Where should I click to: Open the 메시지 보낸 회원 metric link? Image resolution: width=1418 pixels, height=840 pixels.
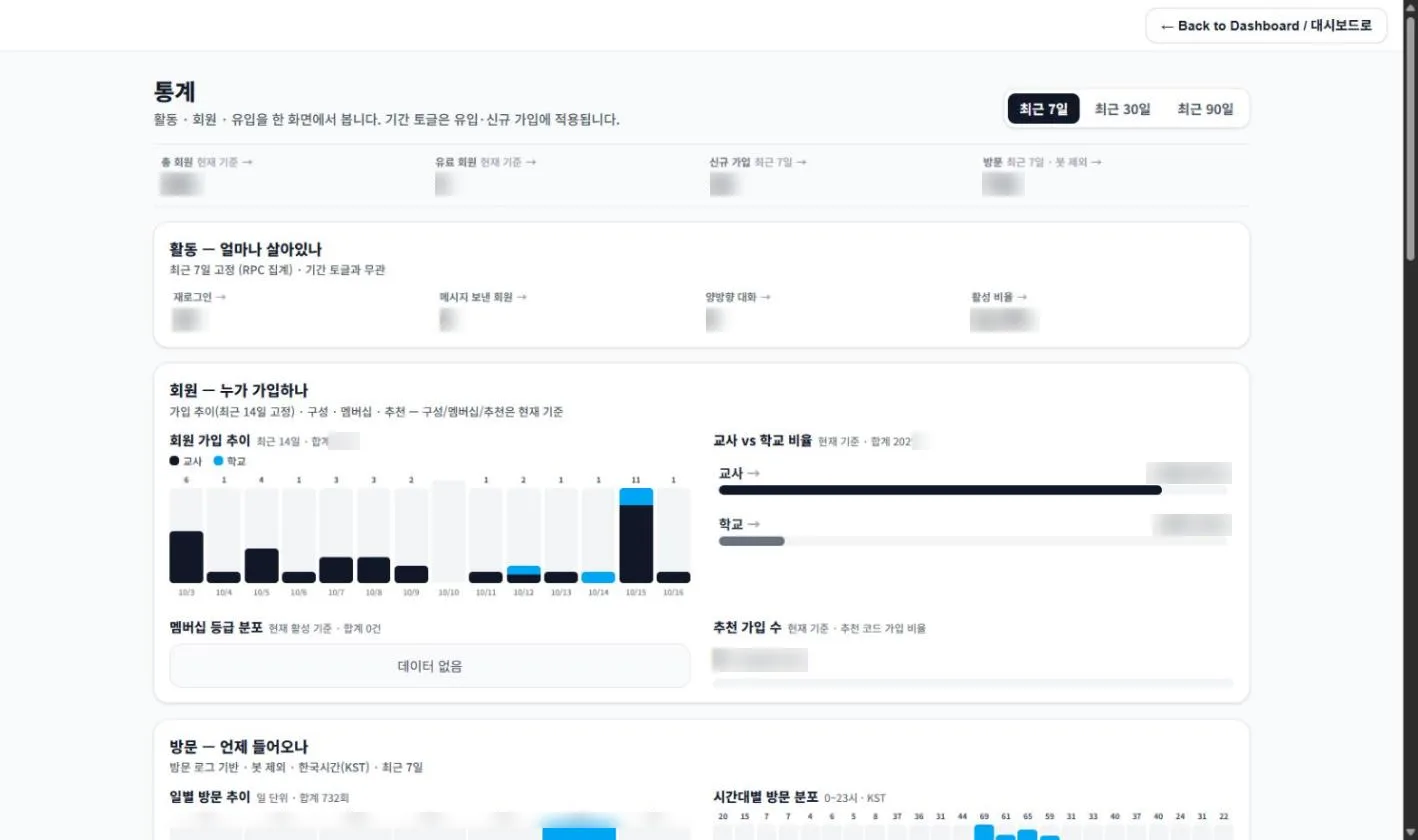point(483,297)
